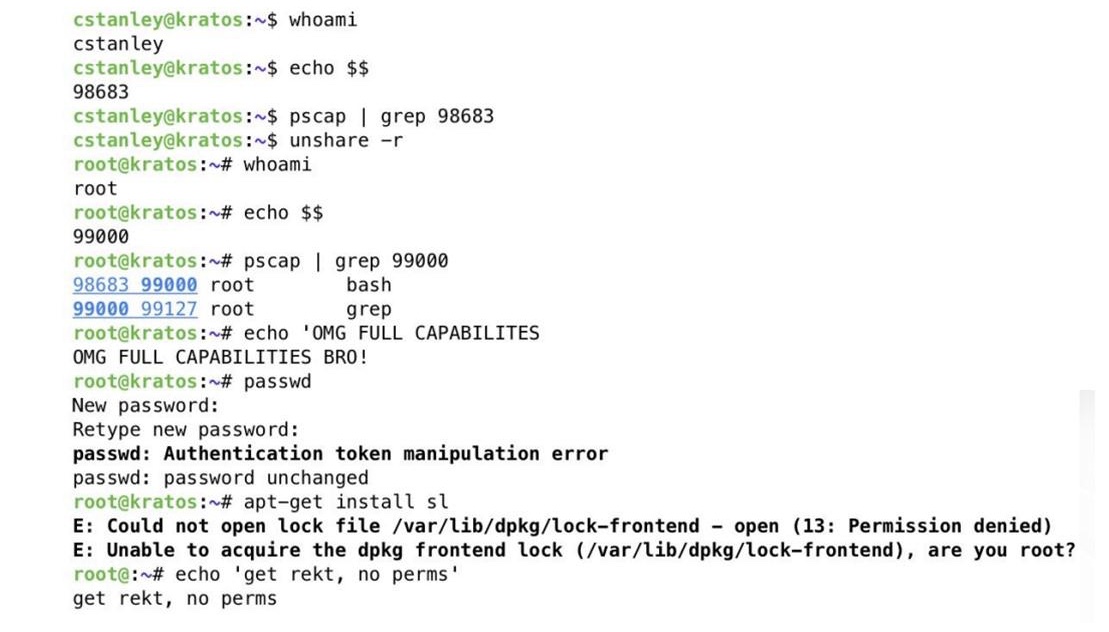Click the 'get rekt, no perms' output line
Image resolution: width=1109 pixels, height=632 pixels.
tap(175, 599)
